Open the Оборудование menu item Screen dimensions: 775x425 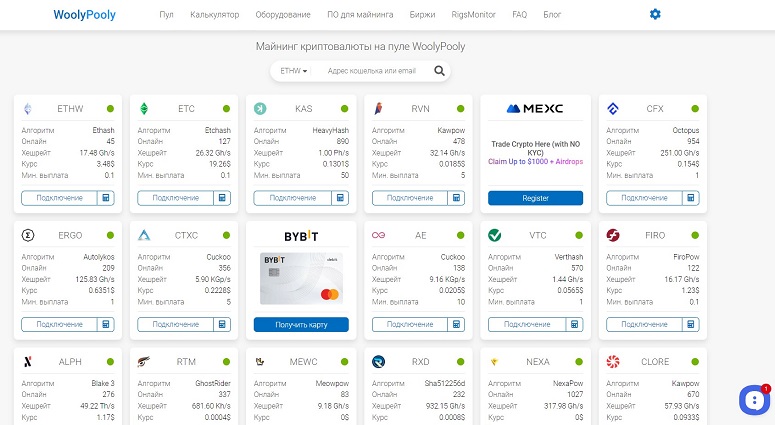coord(283,15)
